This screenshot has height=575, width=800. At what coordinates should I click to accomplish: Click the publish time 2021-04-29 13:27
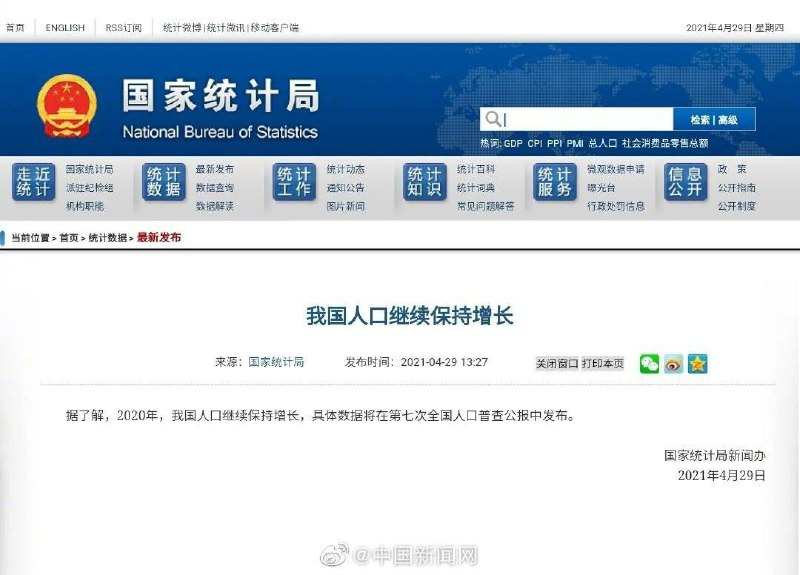444,362
